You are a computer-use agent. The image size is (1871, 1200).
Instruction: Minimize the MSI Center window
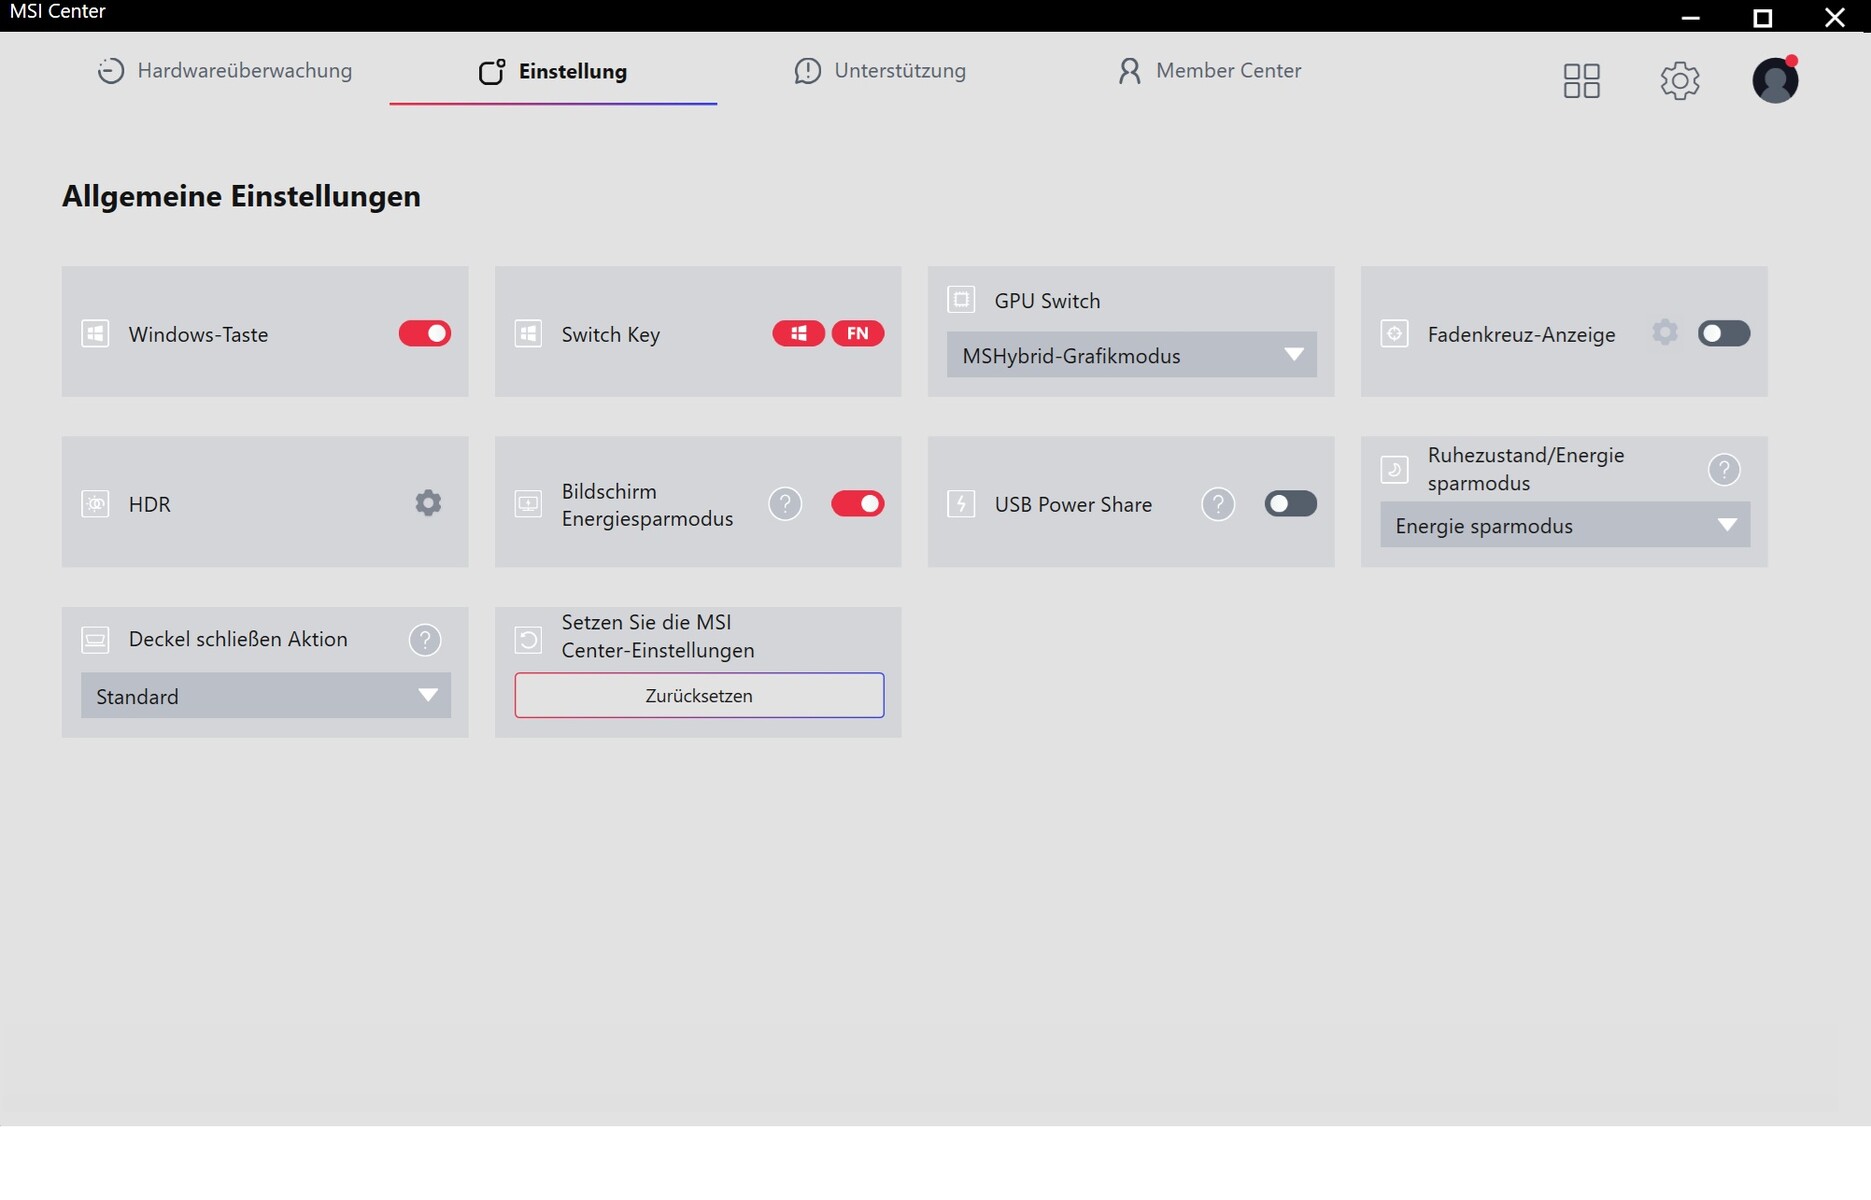[x=1690, y=17]
